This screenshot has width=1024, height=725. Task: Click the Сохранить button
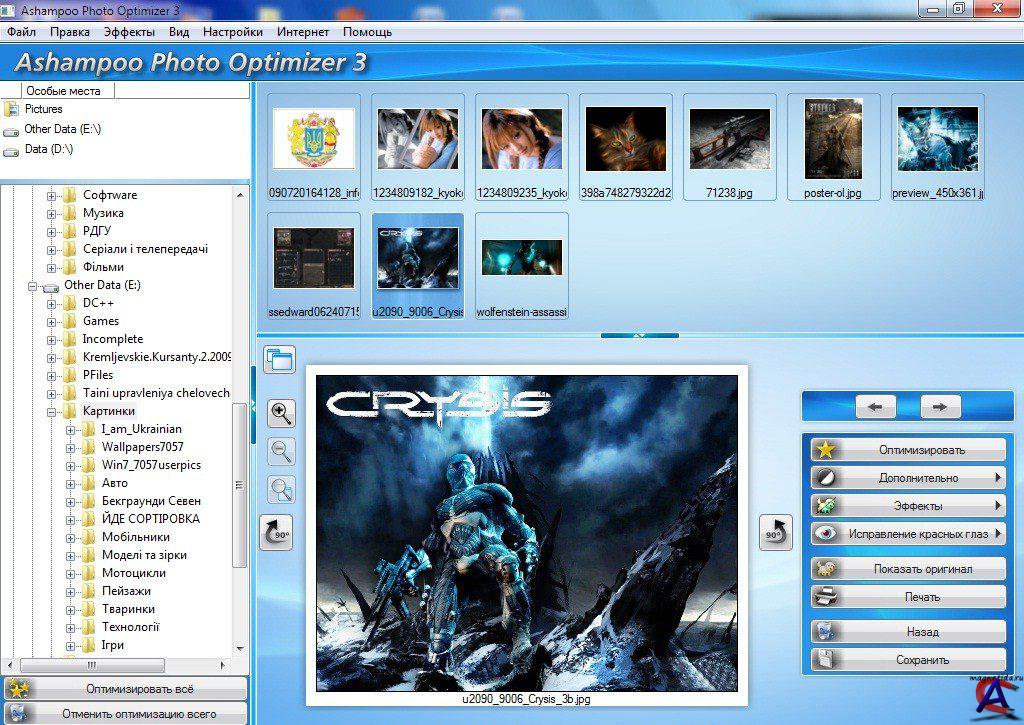tap(908, 660)
